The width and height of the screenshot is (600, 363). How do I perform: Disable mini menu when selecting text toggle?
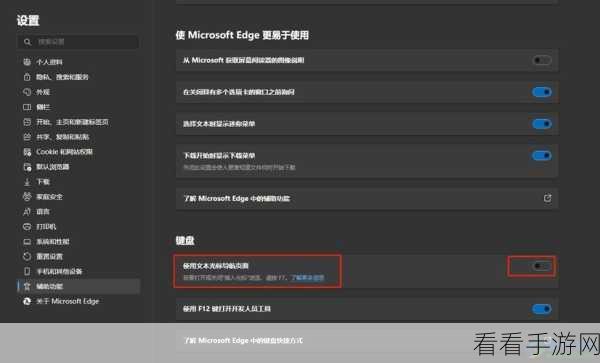tap(541, 124)
